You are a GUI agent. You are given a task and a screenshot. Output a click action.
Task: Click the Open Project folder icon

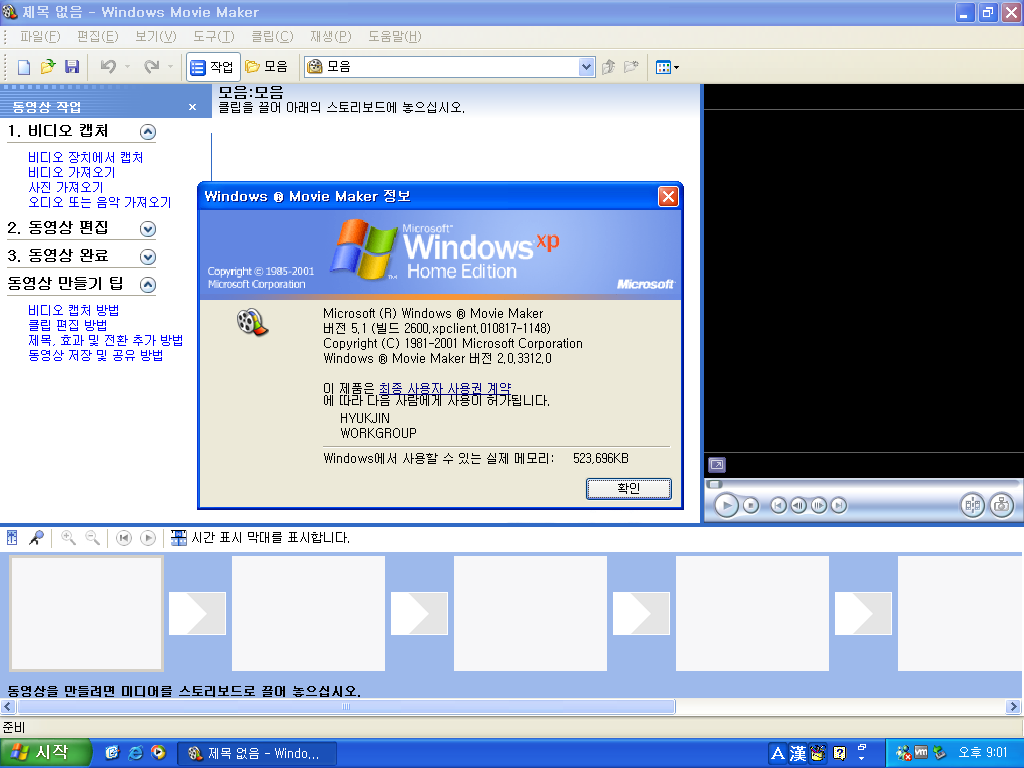pyautogui.click(x=48, y=67)
